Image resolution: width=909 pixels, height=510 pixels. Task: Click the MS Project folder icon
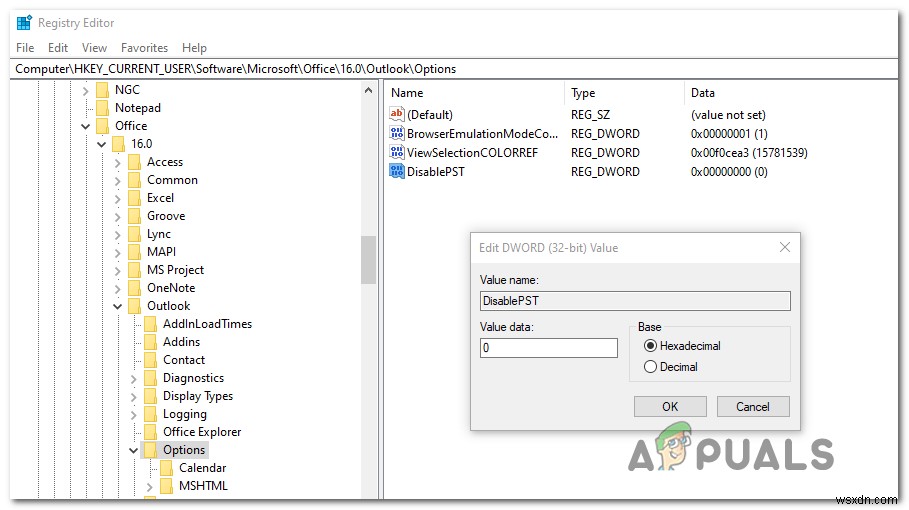coord(134,269)
